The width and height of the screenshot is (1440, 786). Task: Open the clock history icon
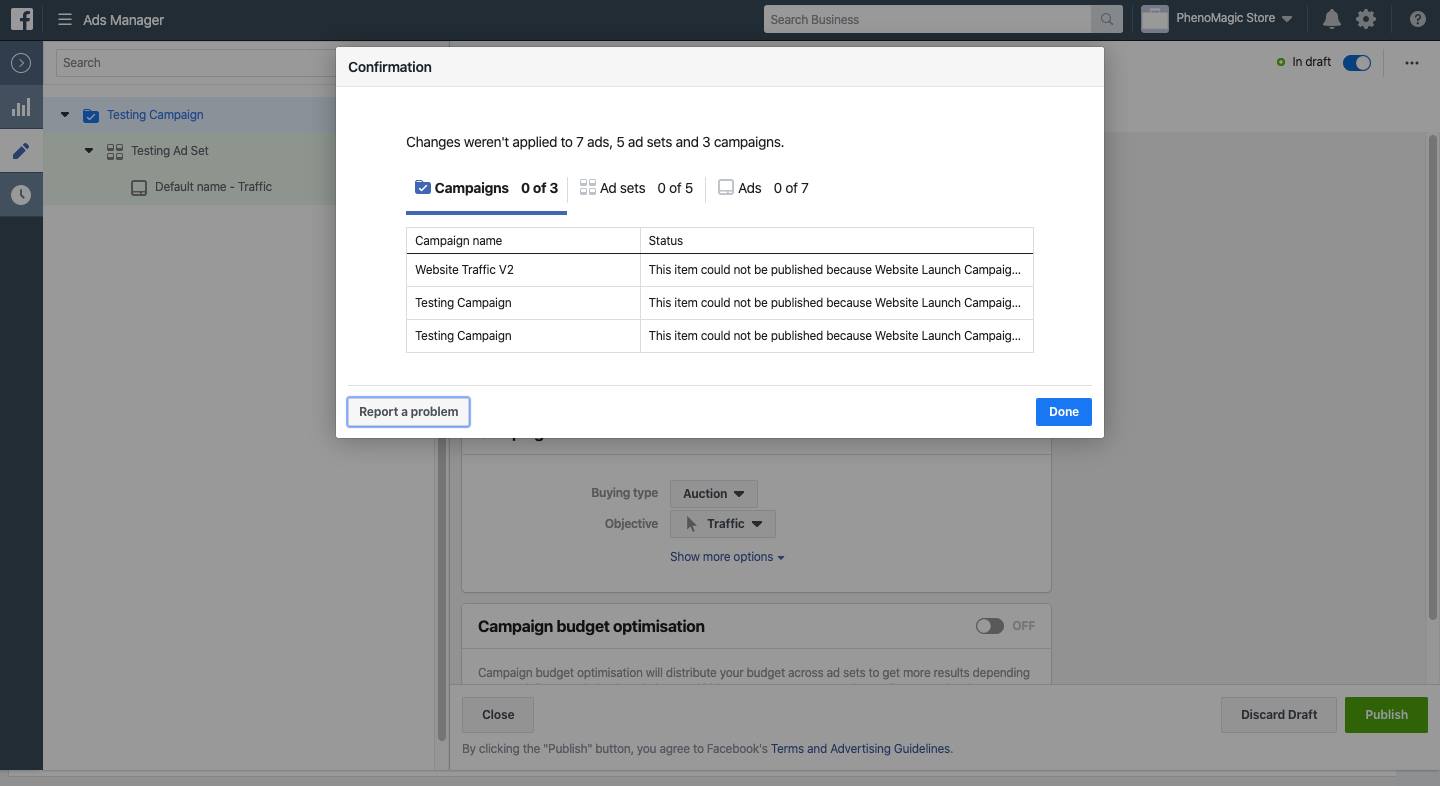coord(21,195)
